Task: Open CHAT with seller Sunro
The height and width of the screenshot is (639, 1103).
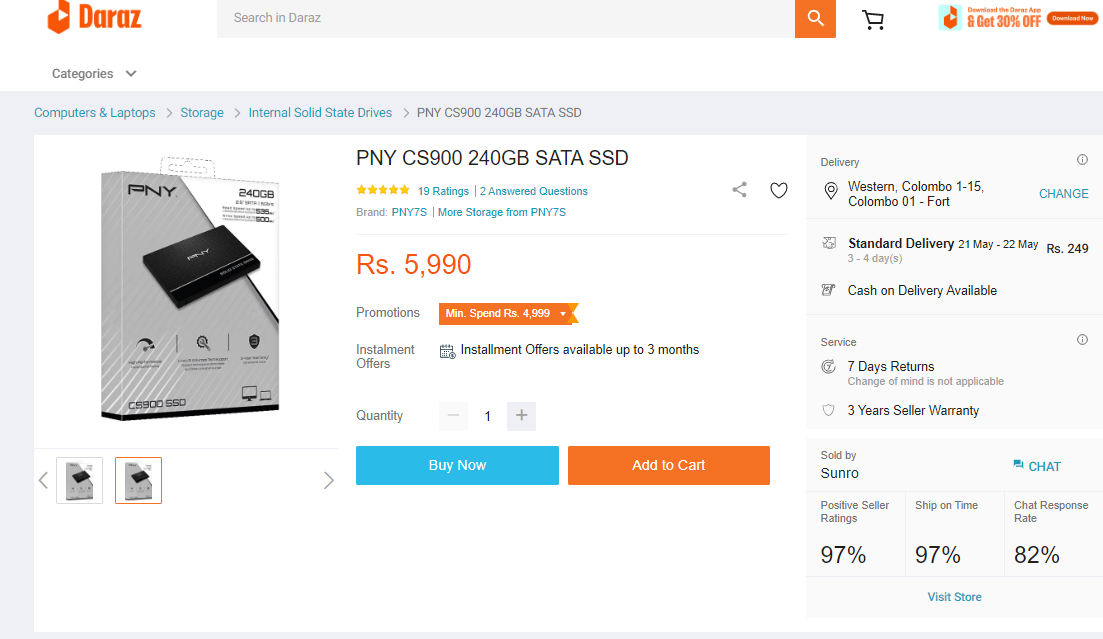Action: (1037, 466)
